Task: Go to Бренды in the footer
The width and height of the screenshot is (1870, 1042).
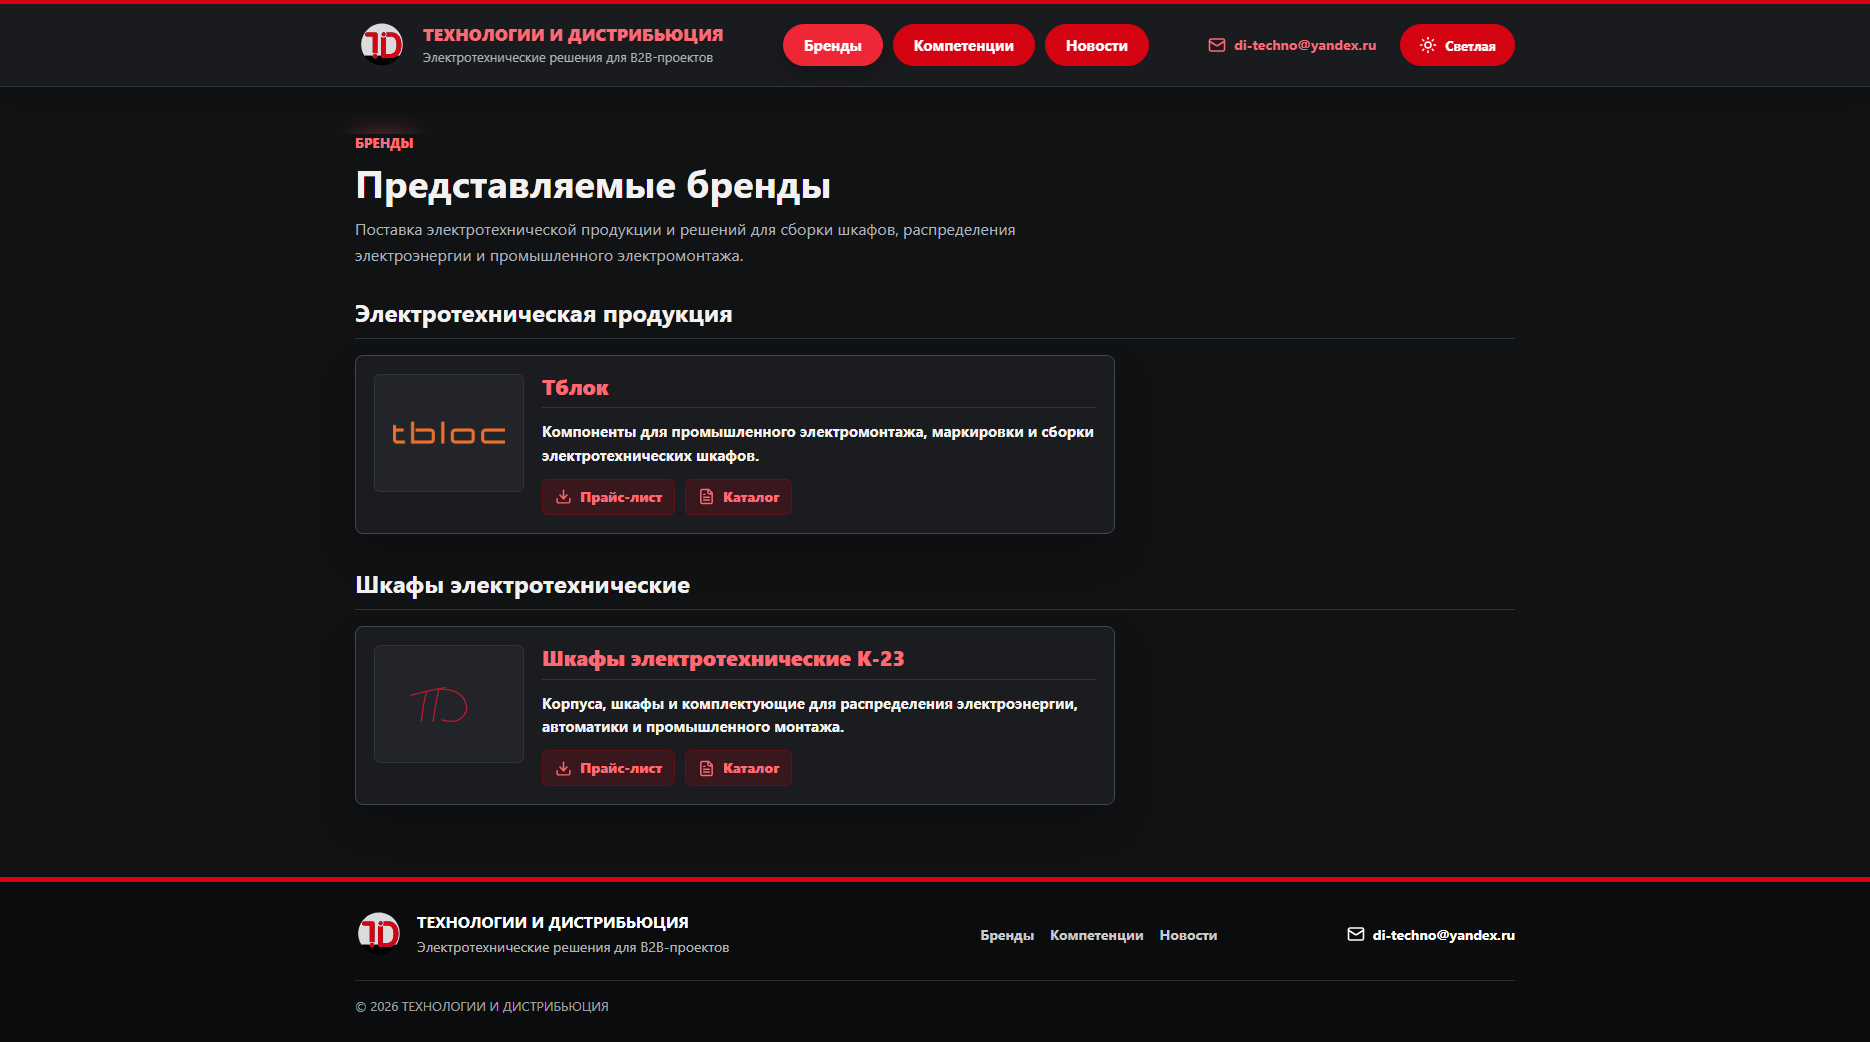Action: click(1007, 935)
